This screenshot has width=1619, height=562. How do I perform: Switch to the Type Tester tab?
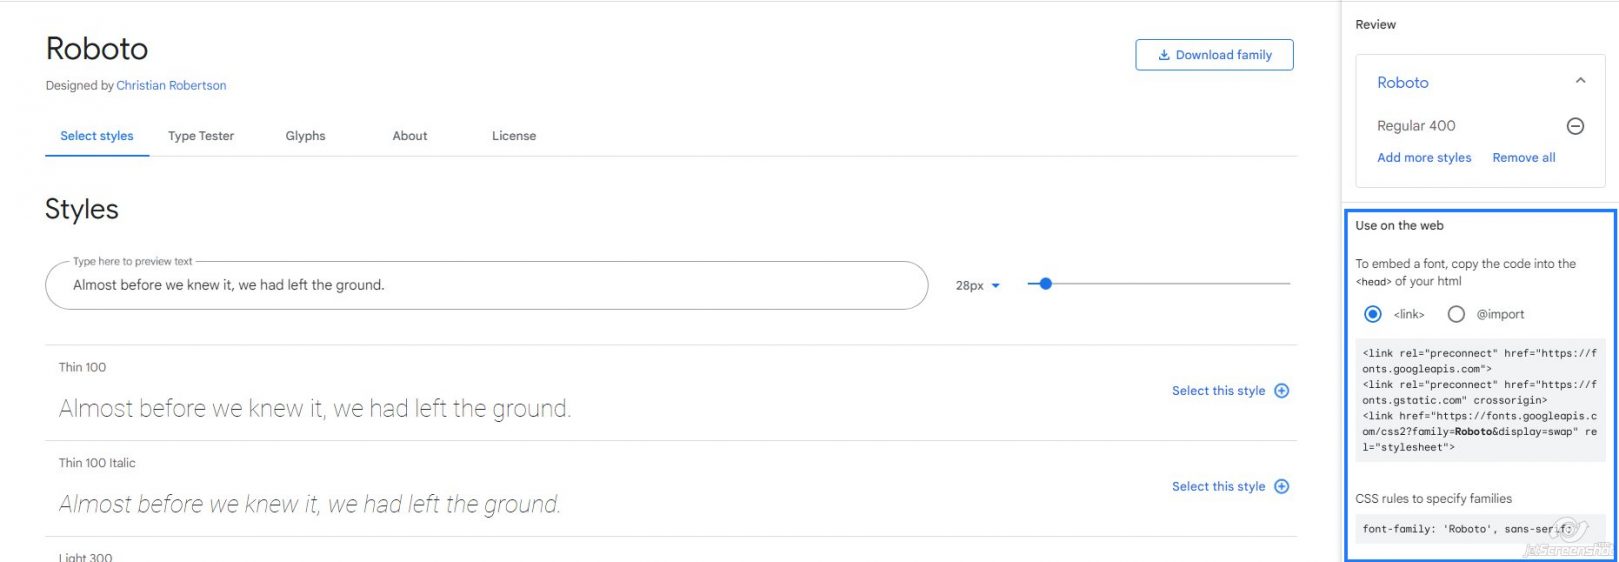(201, 136)
